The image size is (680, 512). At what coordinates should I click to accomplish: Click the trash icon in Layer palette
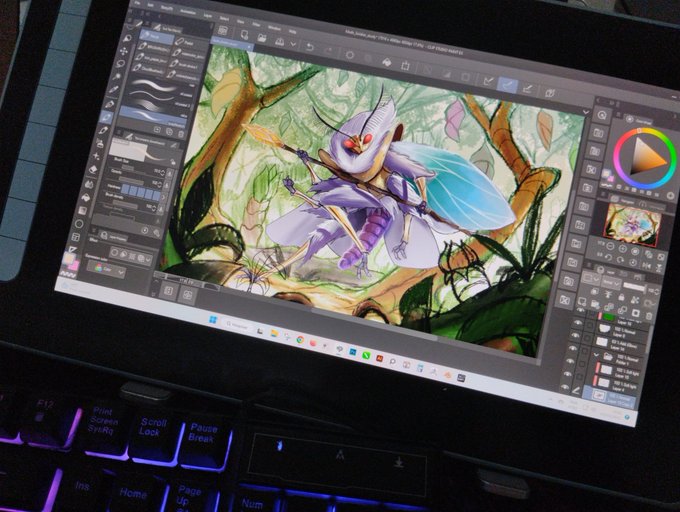[x=649, y=316]
